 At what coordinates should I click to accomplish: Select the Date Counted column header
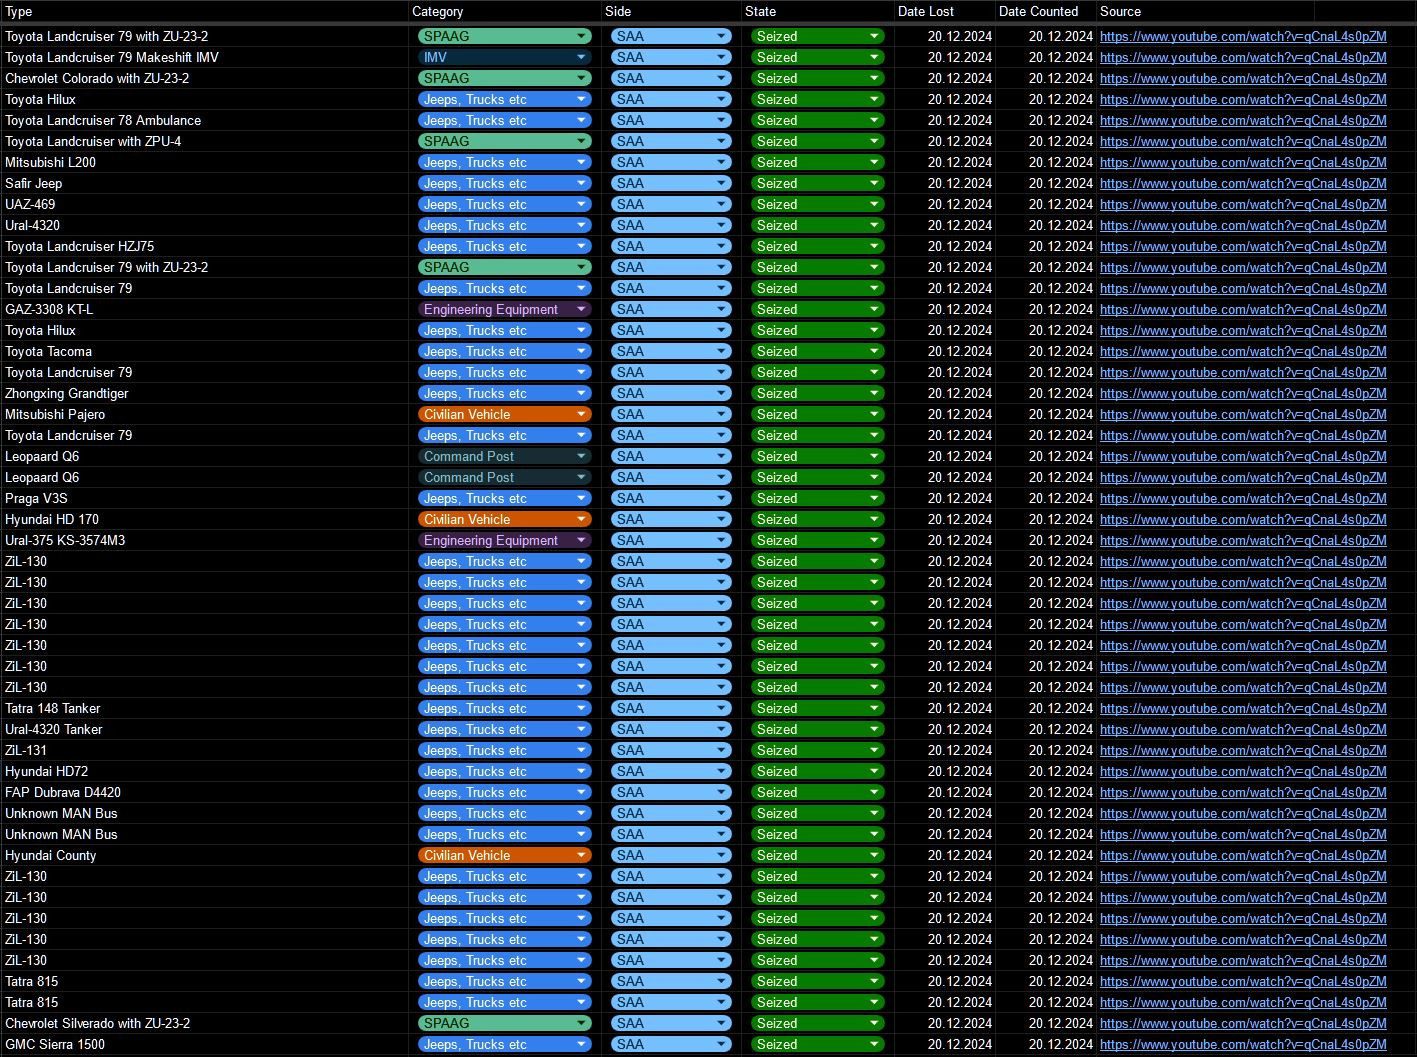tap(1046, 11)
